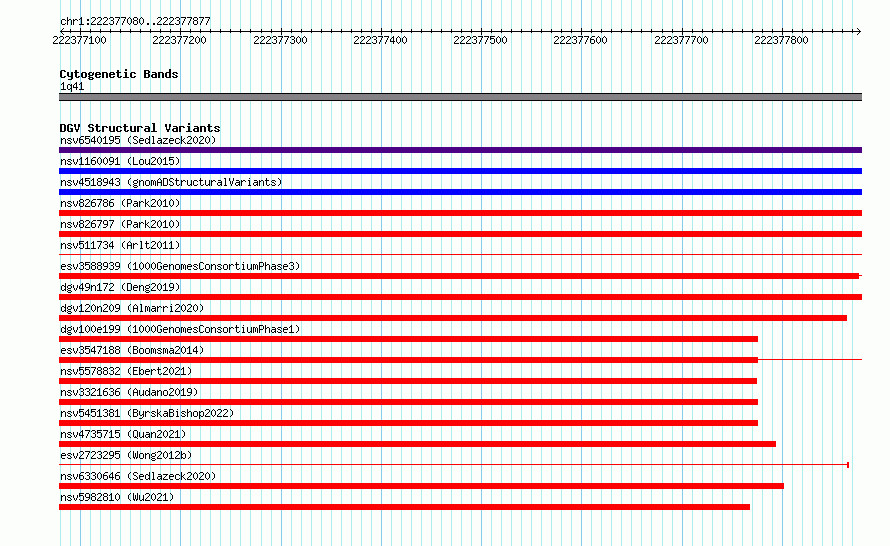This screenshot has width=890, height=546.
Task: Open nsv5578832 (Ebert2021) label
Action: point(126,371)
